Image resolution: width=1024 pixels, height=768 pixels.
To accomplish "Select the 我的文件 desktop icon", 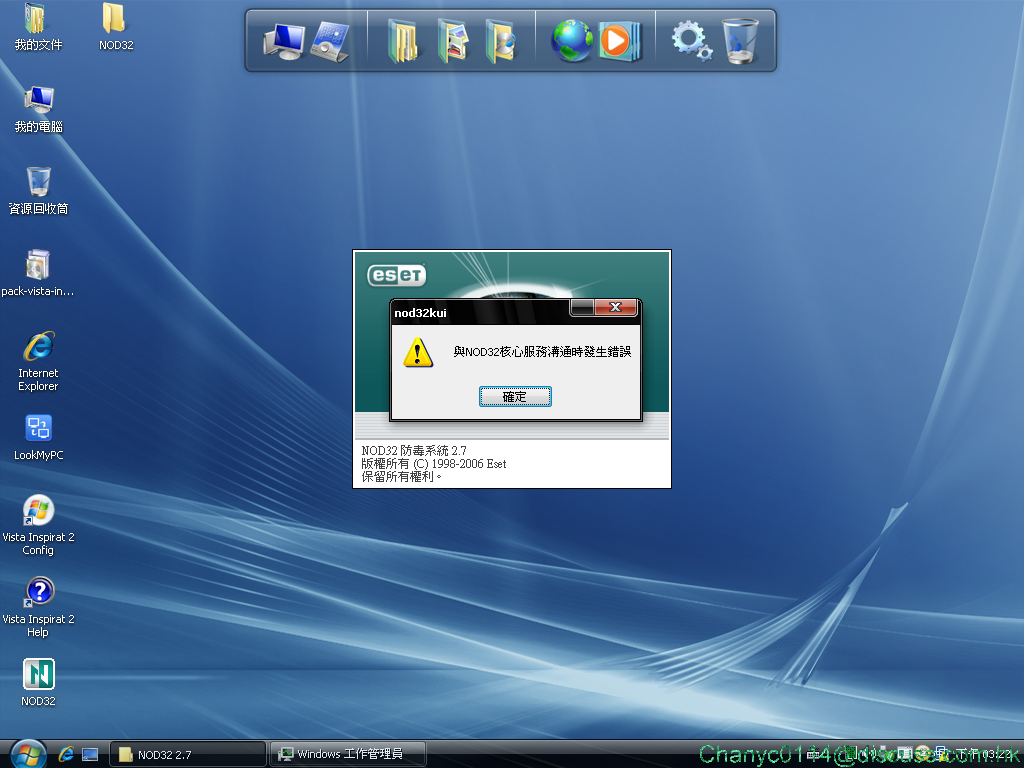I will (38, 27).
